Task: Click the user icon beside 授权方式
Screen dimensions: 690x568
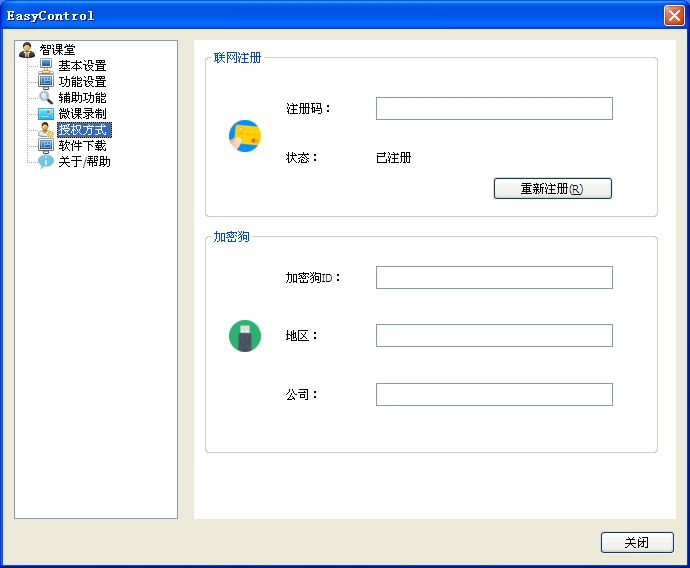Action: click(x=46, y=130)
